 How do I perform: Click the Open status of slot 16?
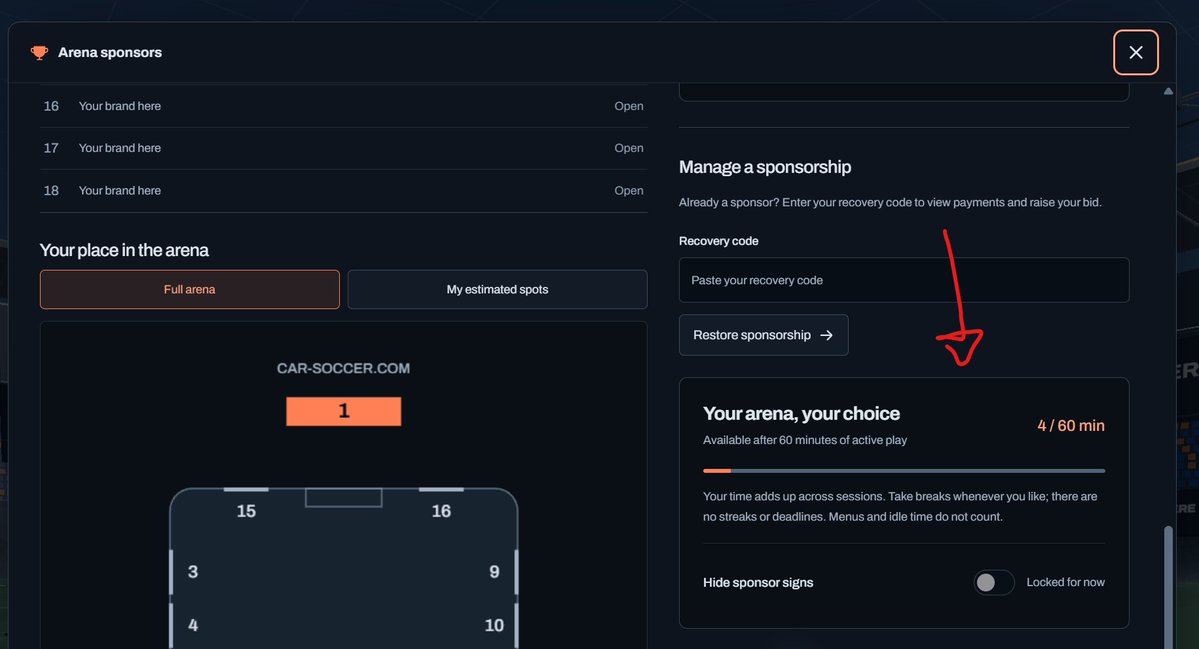[629, 106]
